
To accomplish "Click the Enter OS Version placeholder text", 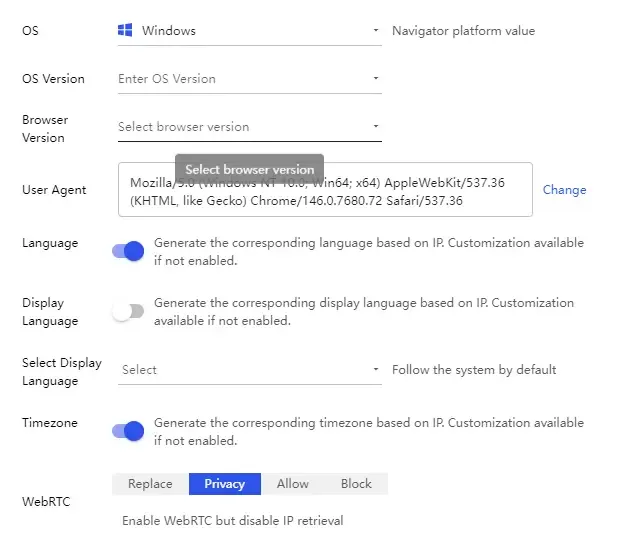I will 167,79.
